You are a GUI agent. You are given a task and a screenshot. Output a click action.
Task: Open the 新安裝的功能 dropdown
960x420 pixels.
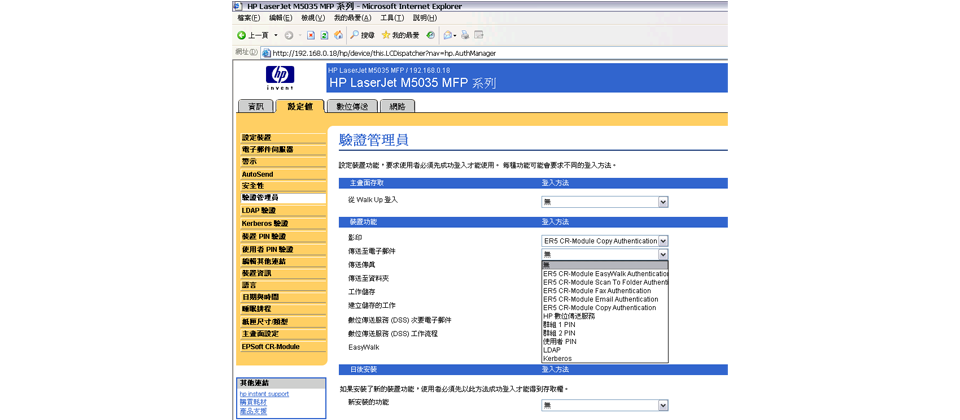[x=605, y=405]
